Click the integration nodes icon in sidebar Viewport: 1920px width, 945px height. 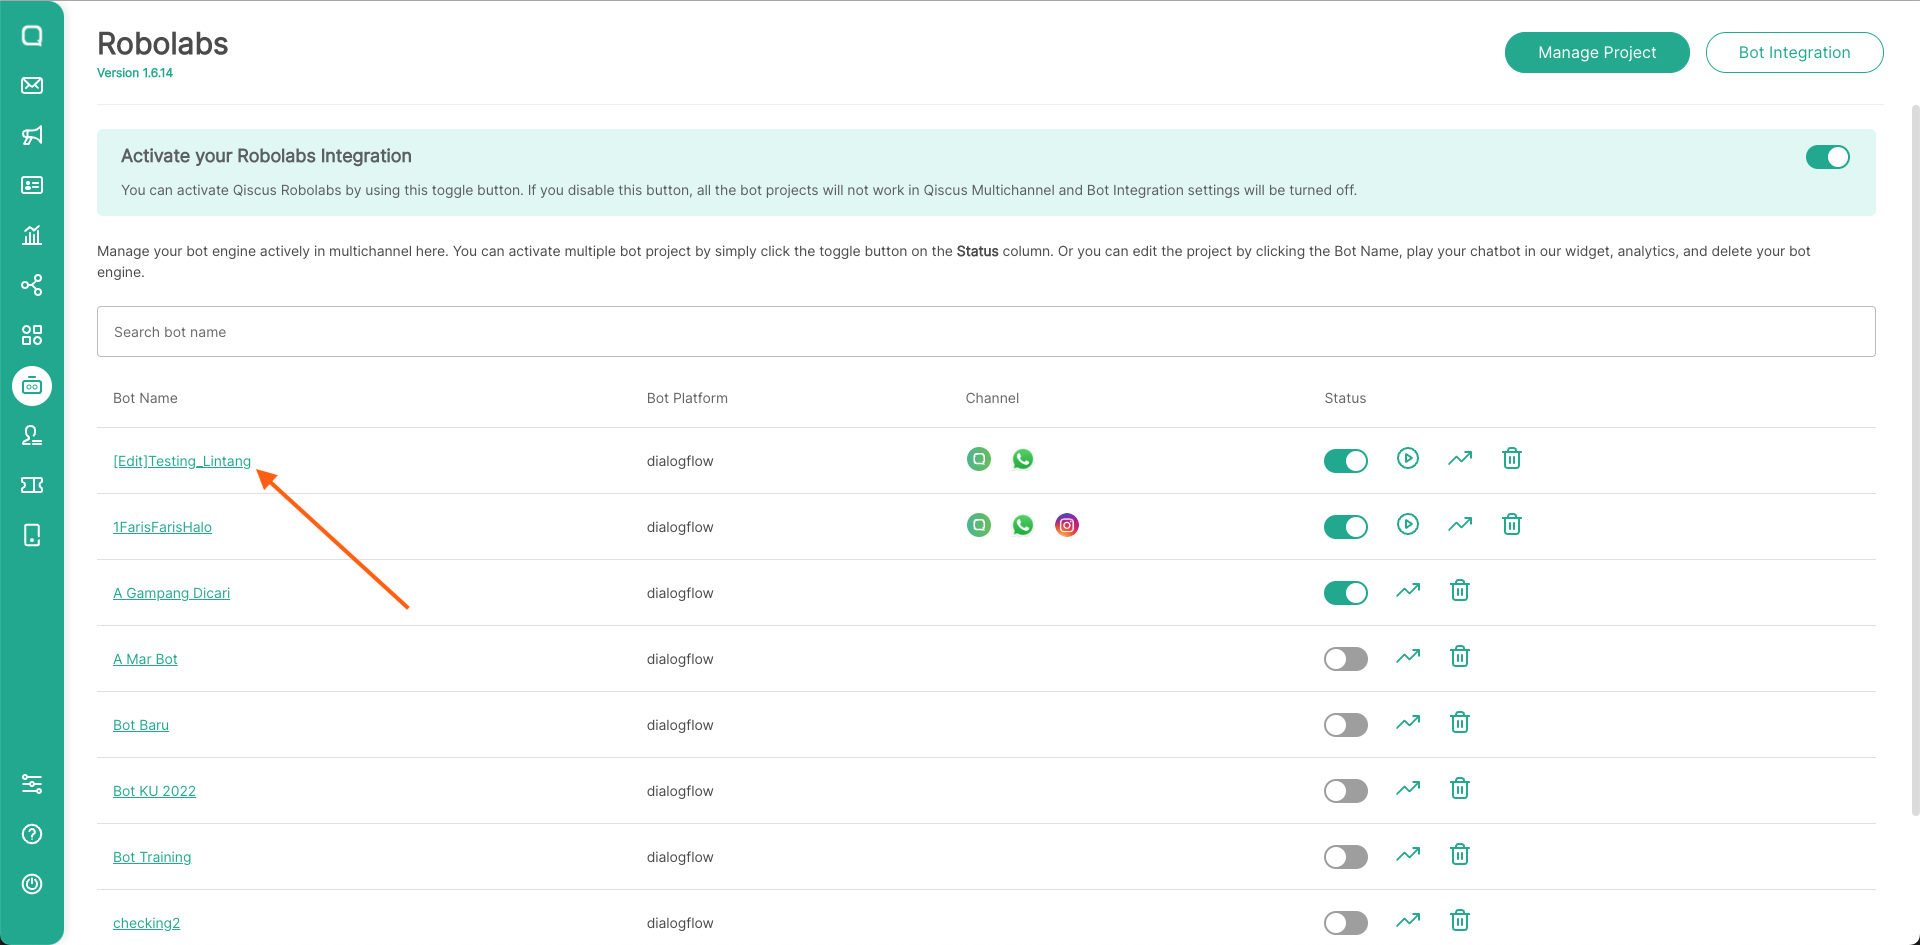[32, 285]
